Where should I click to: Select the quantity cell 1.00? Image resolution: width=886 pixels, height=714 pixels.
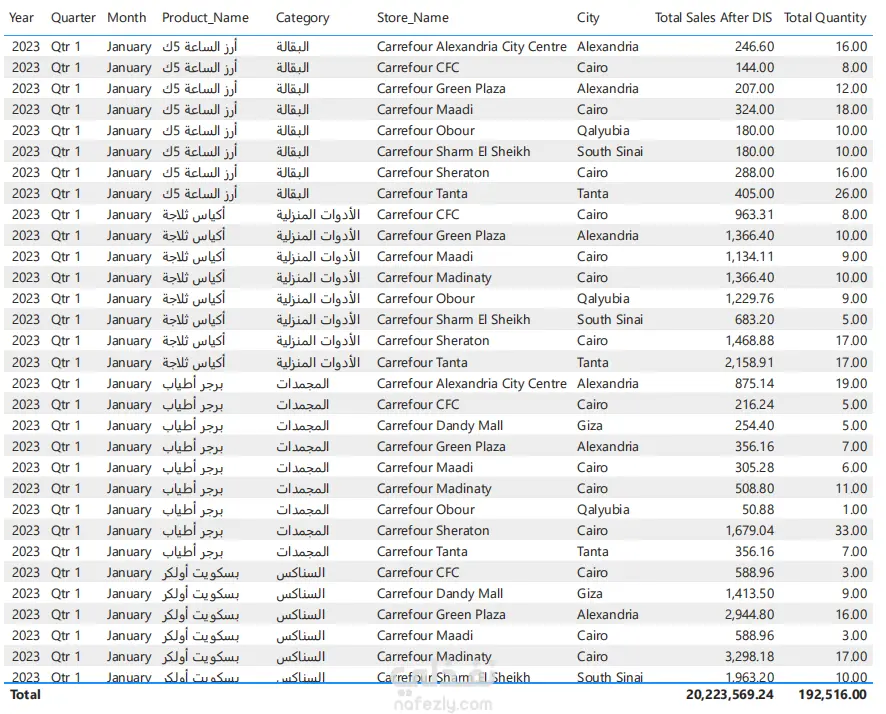[855, 509]
